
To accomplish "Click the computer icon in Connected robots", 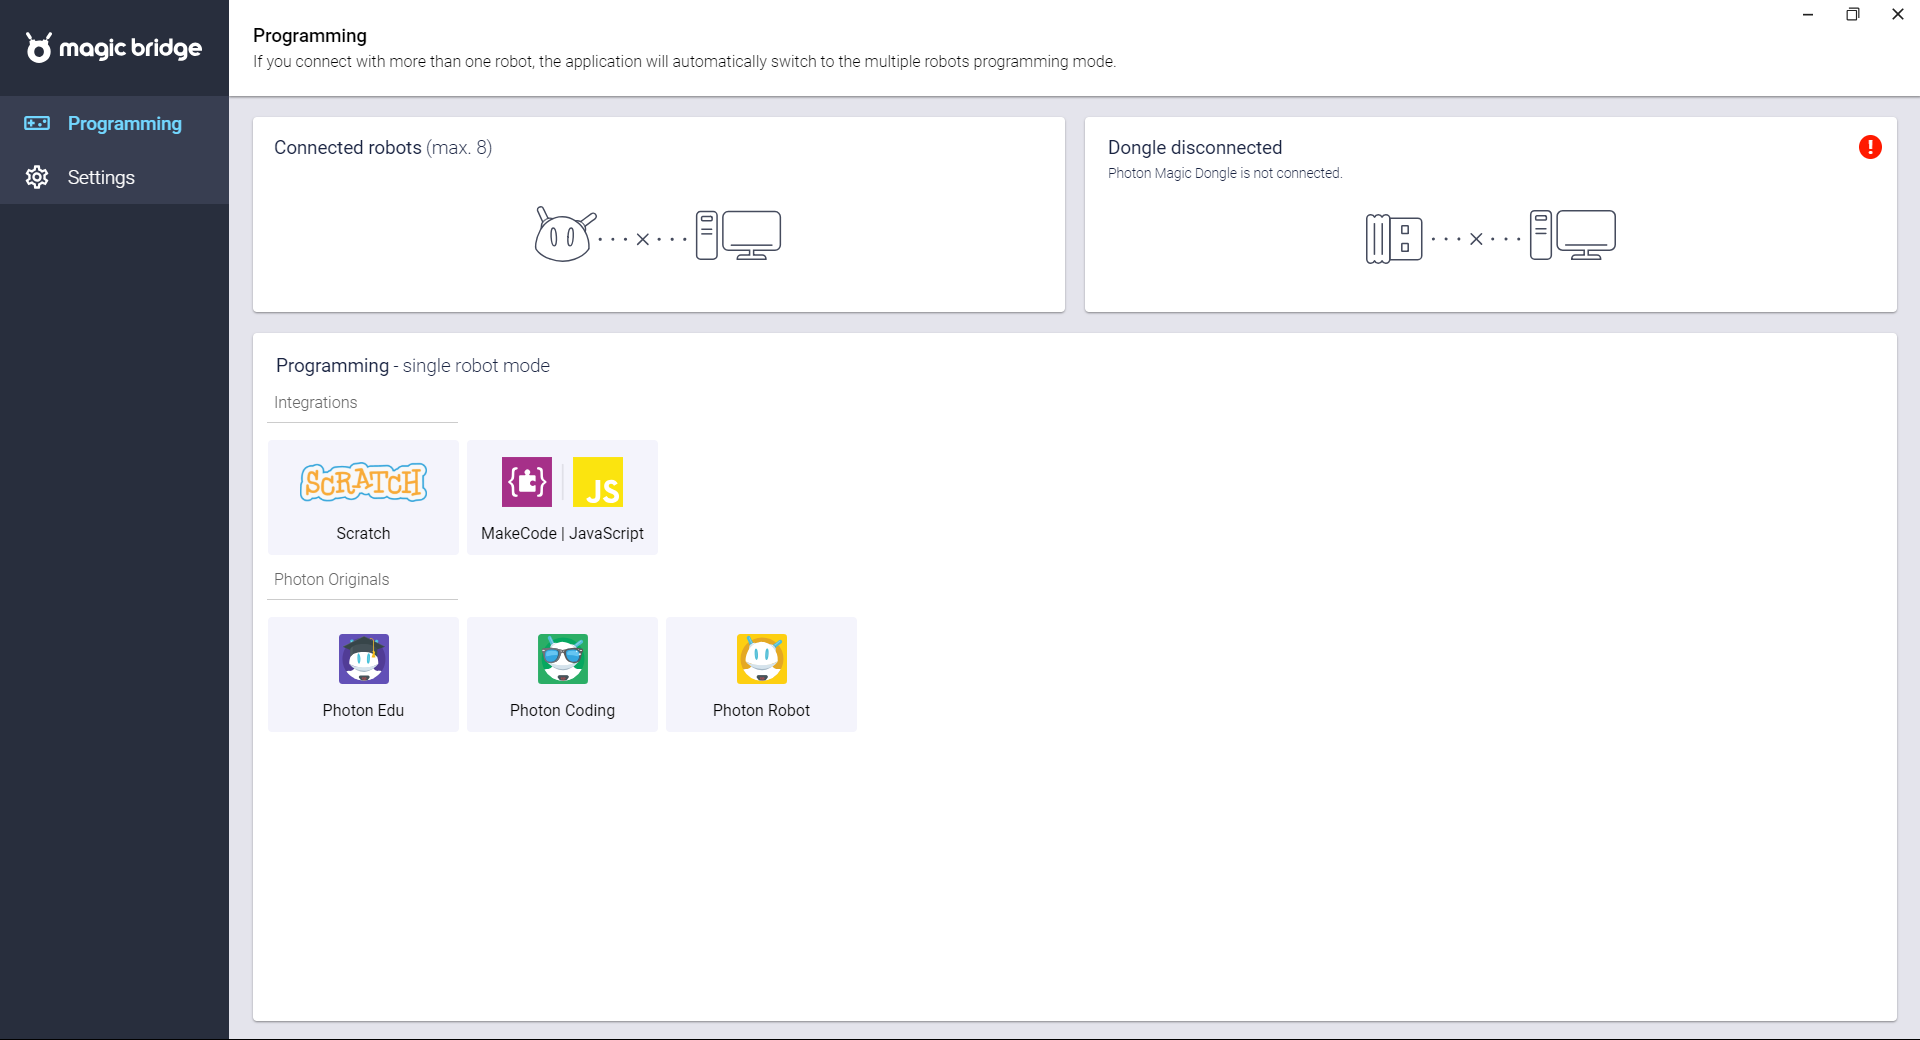I will tap(738, 235).
